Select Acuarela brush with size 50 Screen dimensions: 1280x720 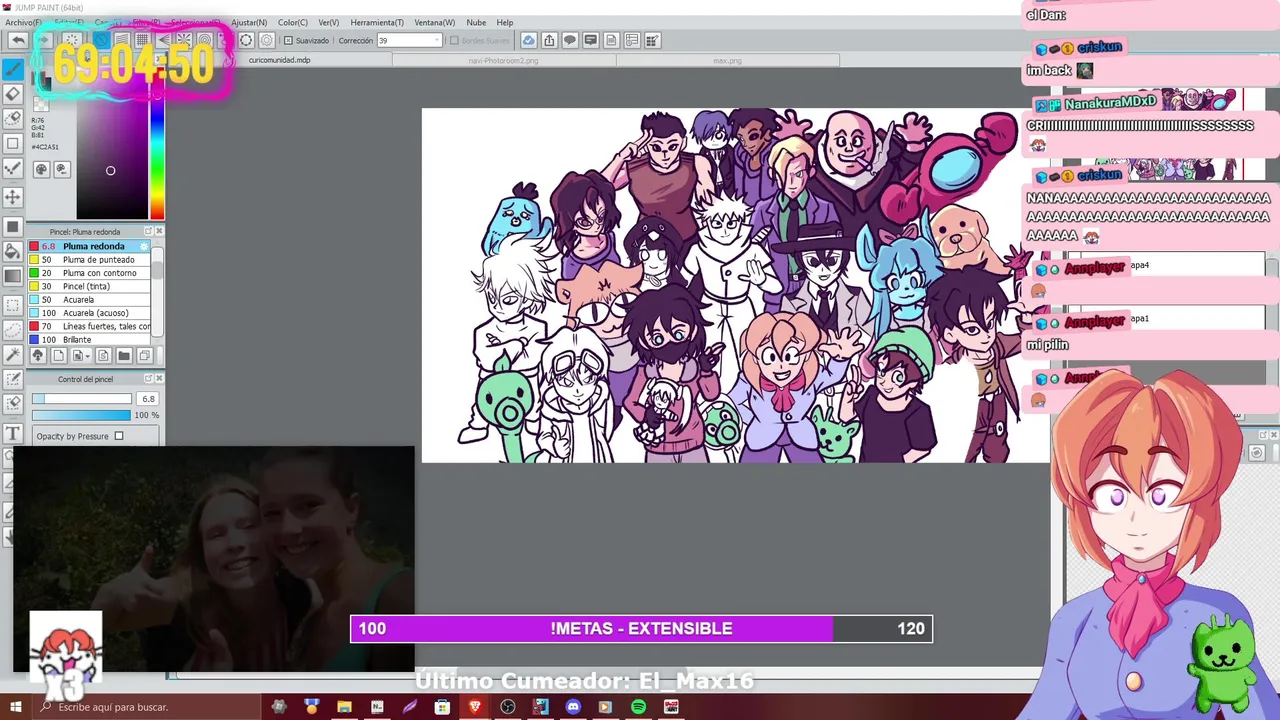[x=89, y=299]
